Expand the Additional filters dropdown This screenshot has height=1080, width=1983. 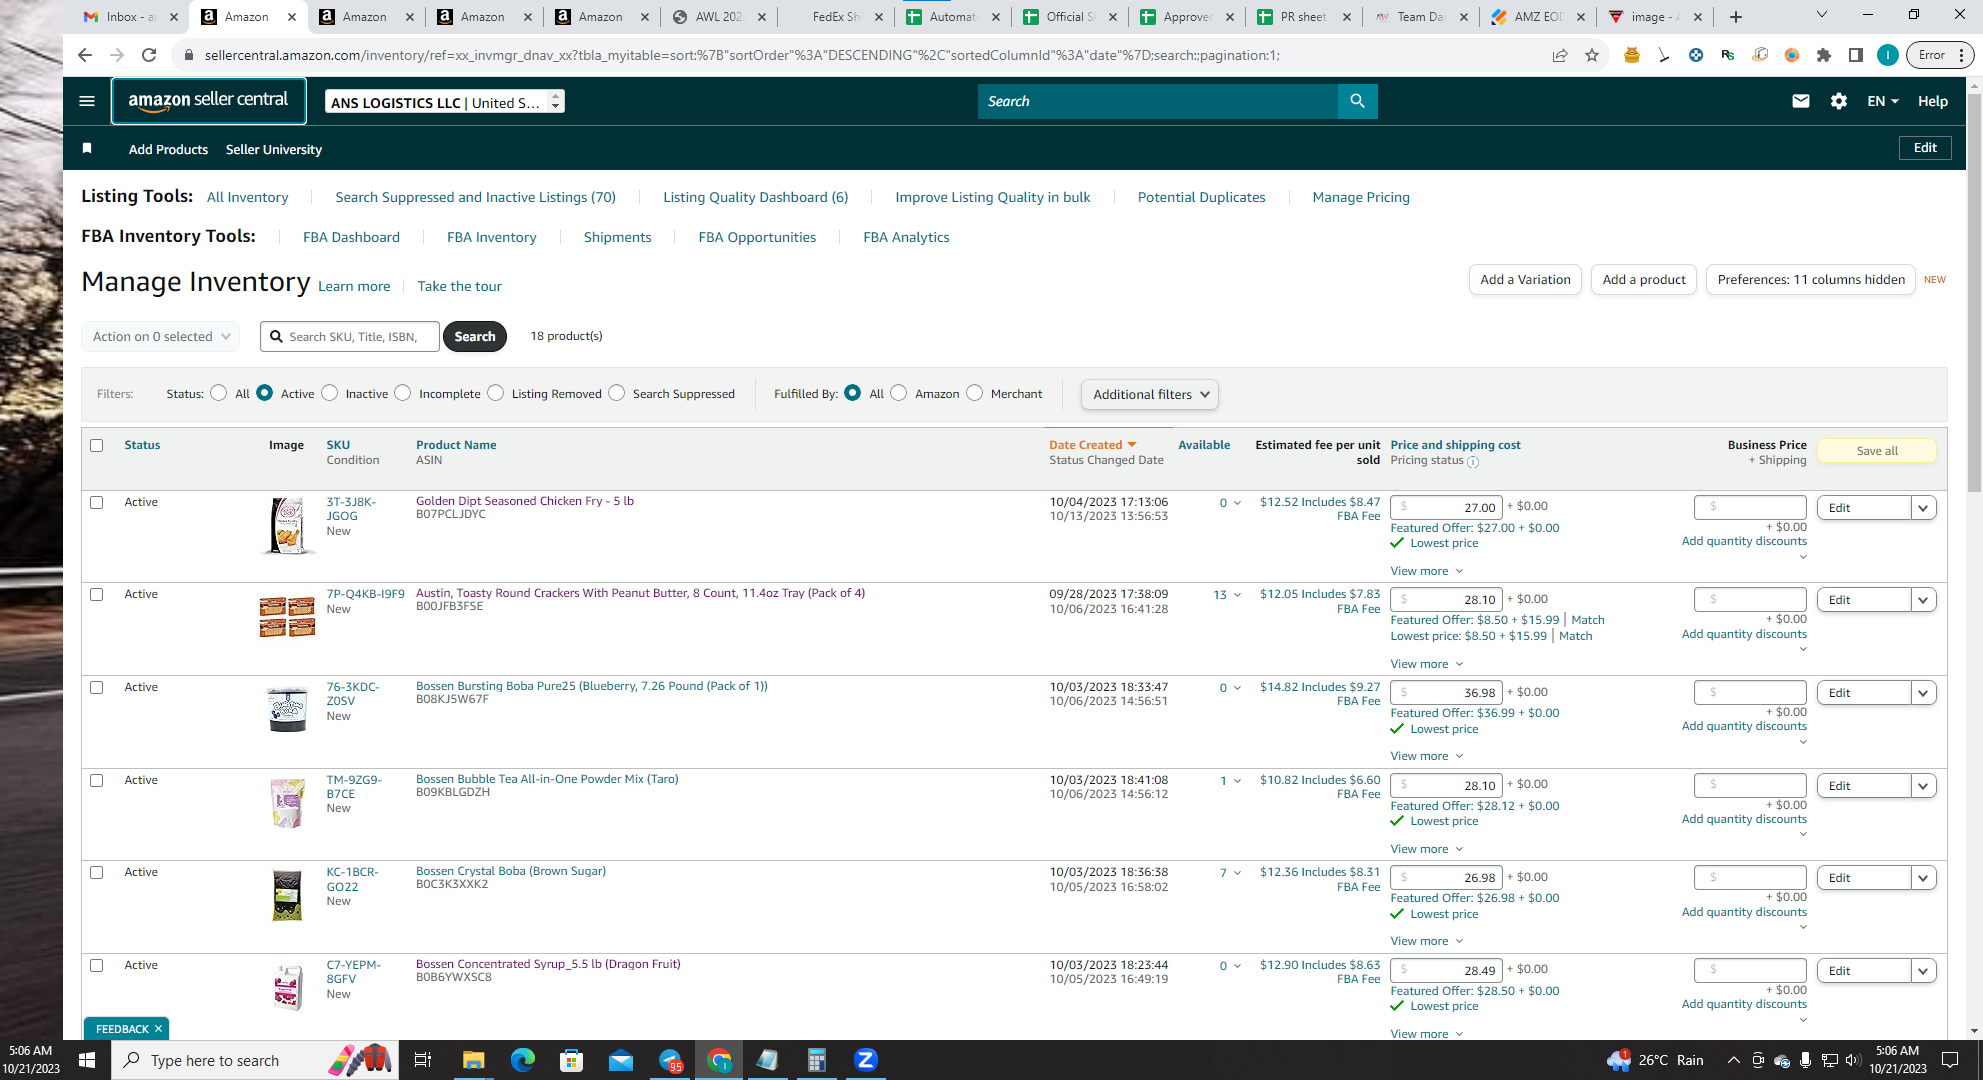click(x=1150, y=394)
